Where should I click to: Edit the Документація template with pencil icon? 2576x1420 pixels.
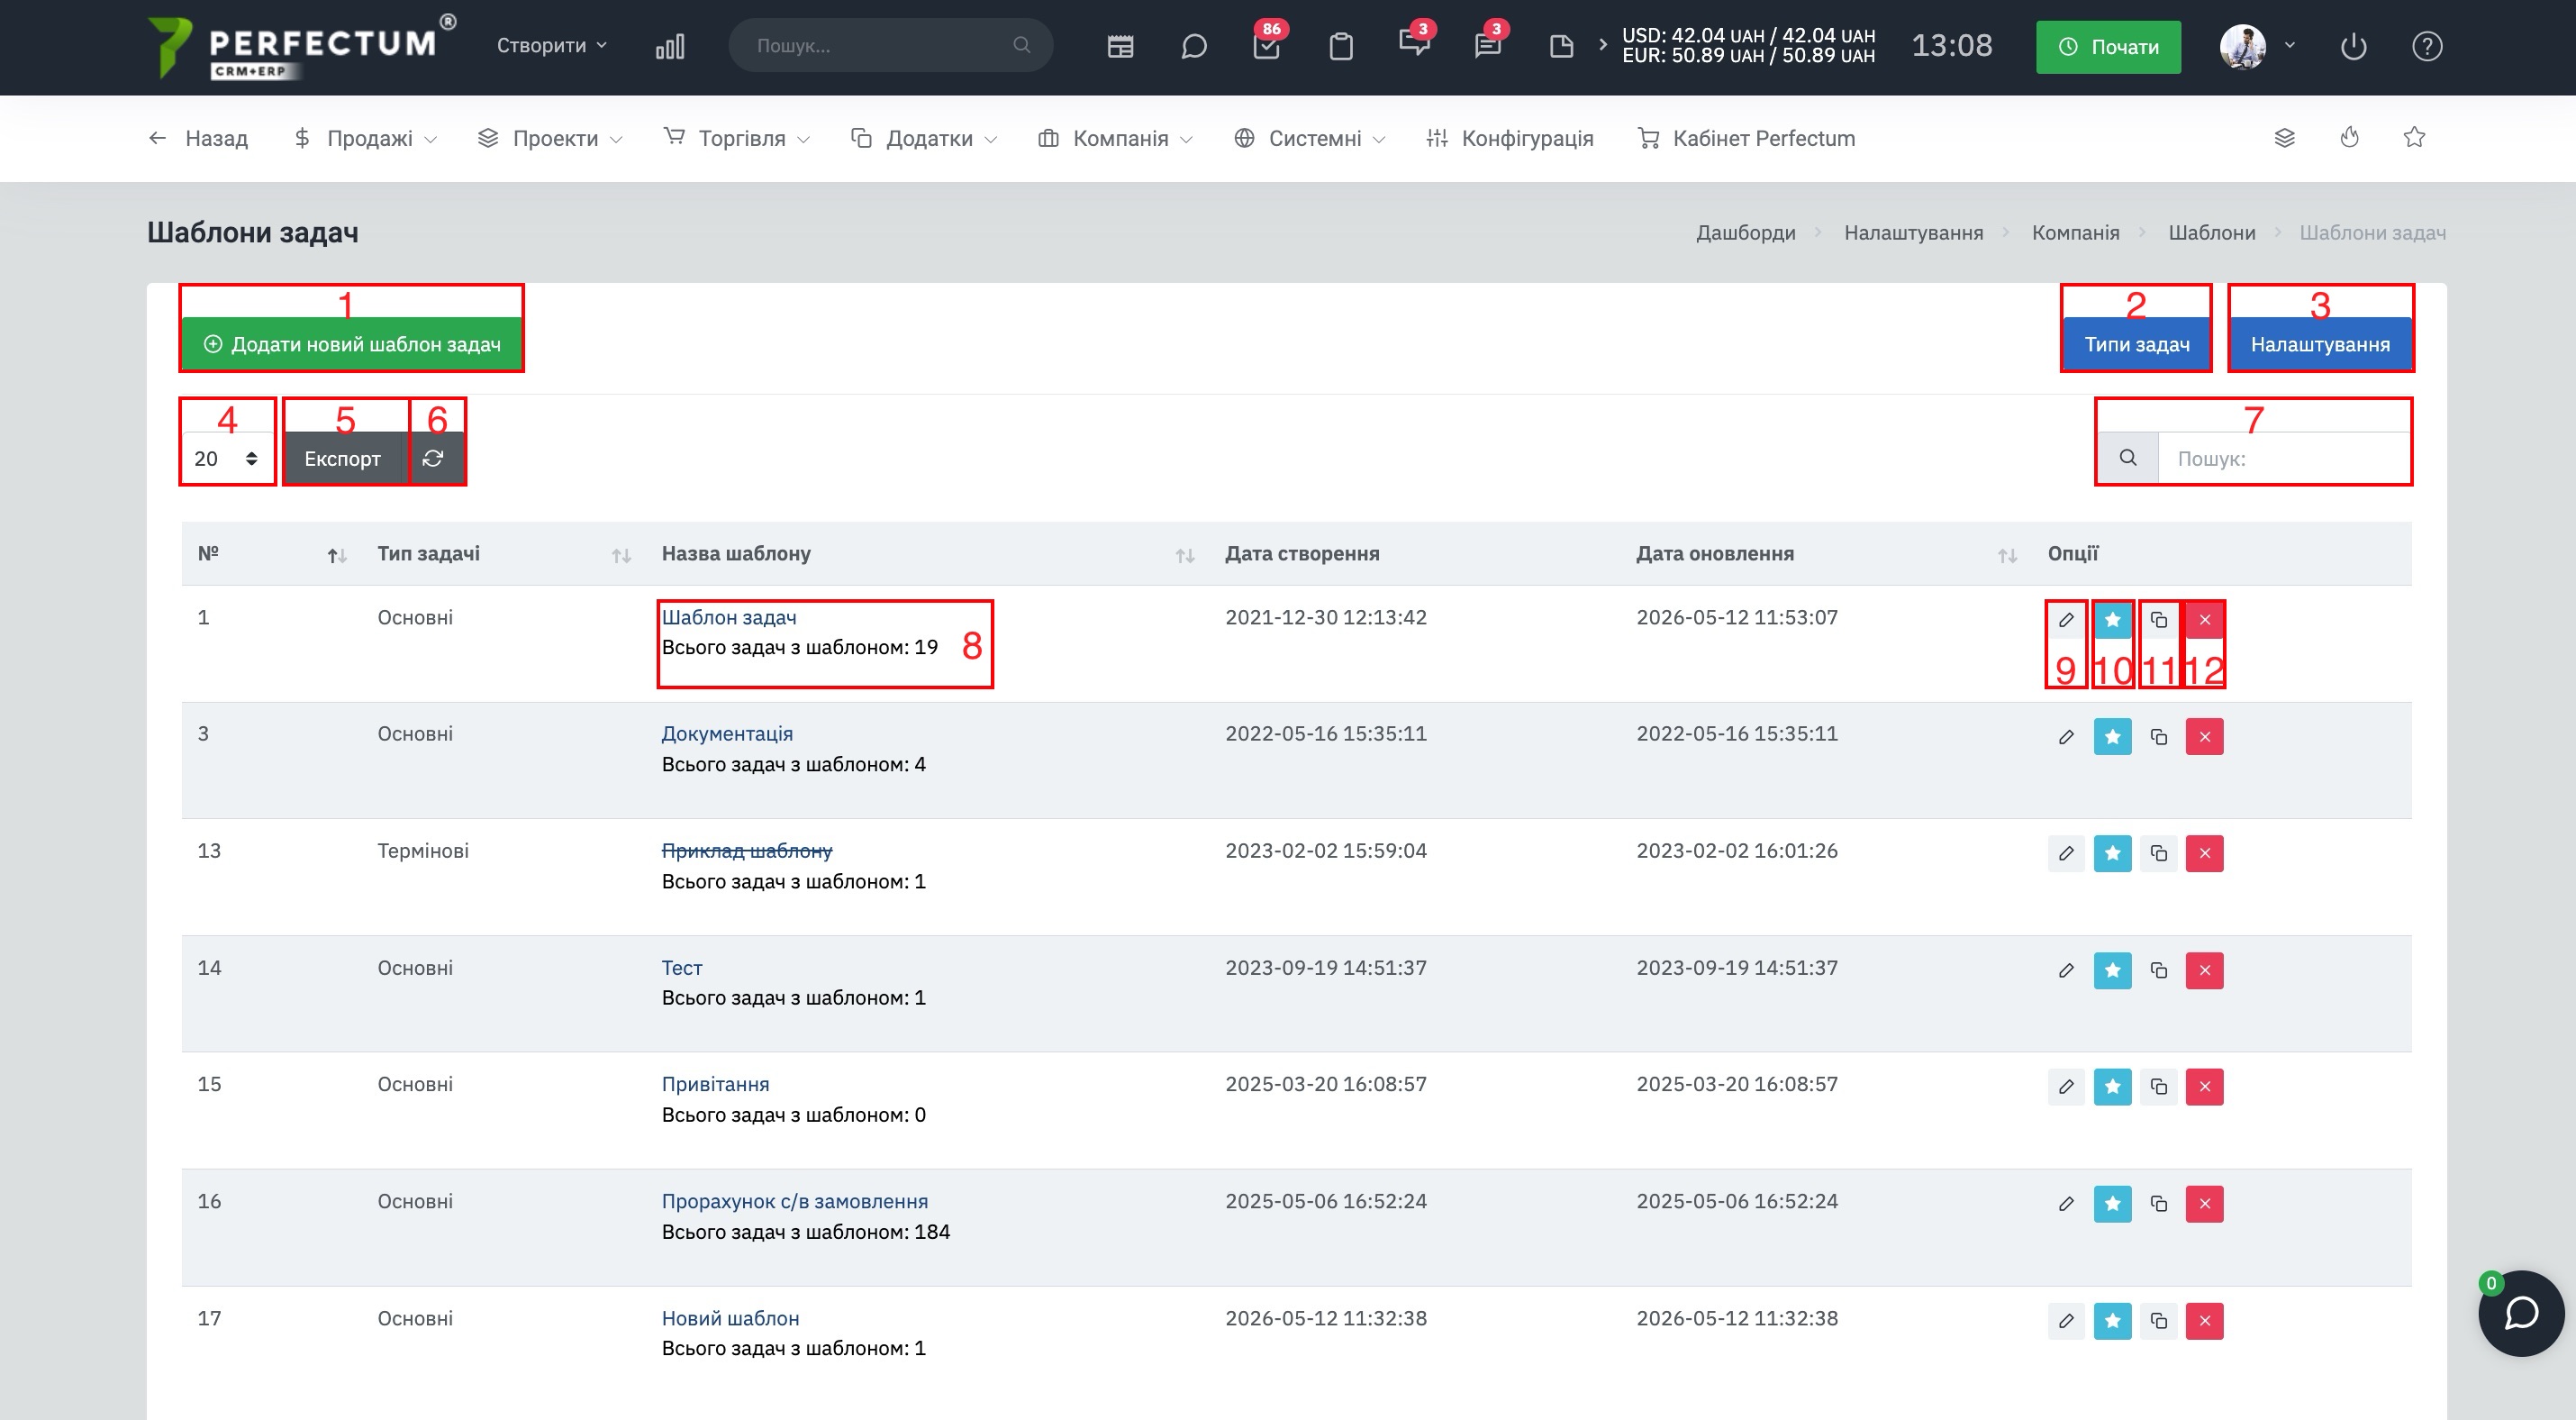2066,737
